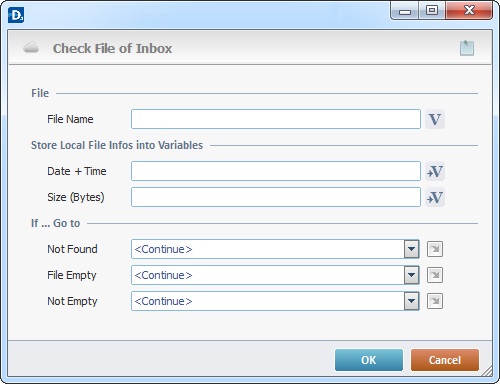Click the jump-to-step icon beside Not Found
Screen dimensions: 500x384
click(x=435, y=249)
